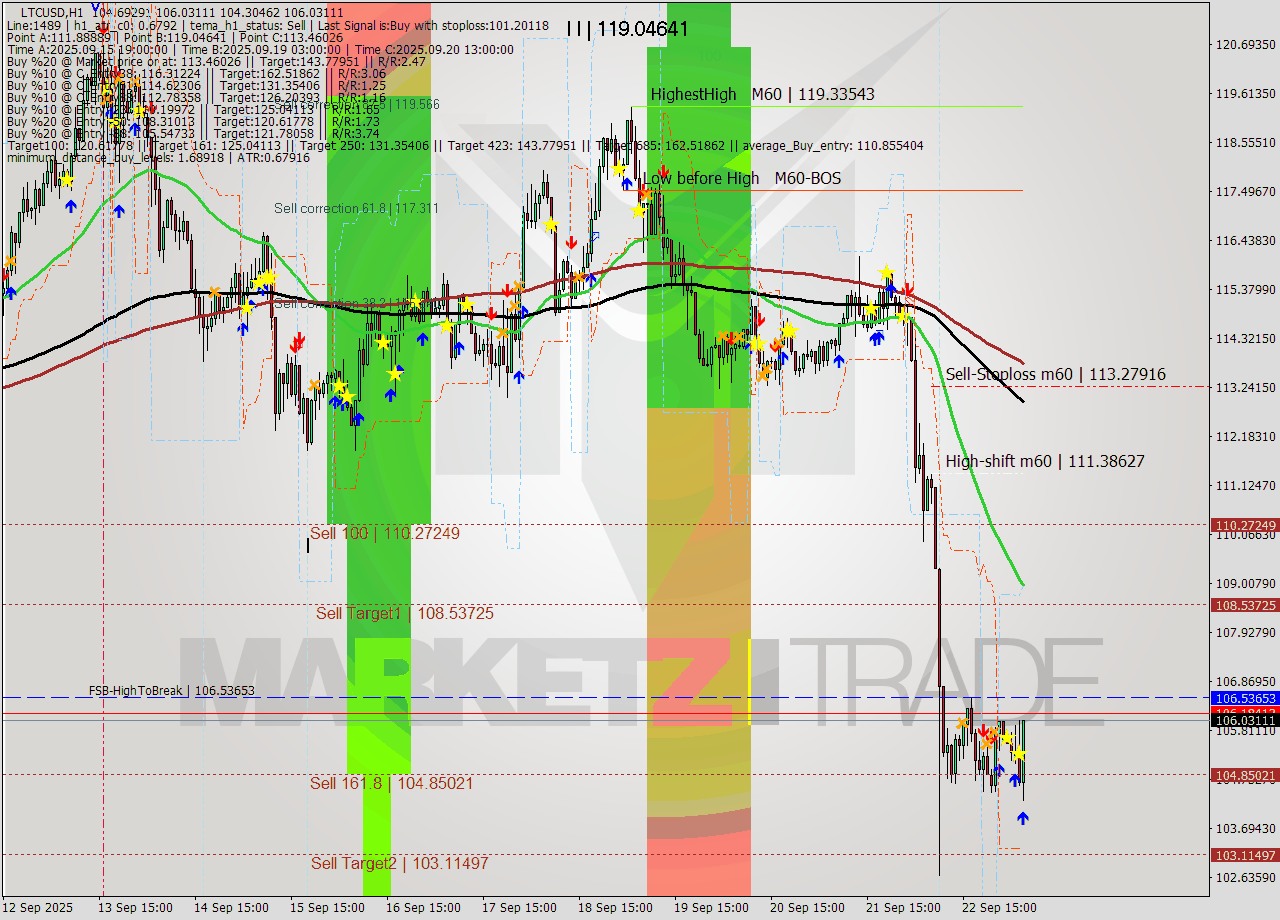The height and width of the screenshot is (920, 1280).
Task: Click the red sell arrow above the Low before High label
Action: pos(664,171)
